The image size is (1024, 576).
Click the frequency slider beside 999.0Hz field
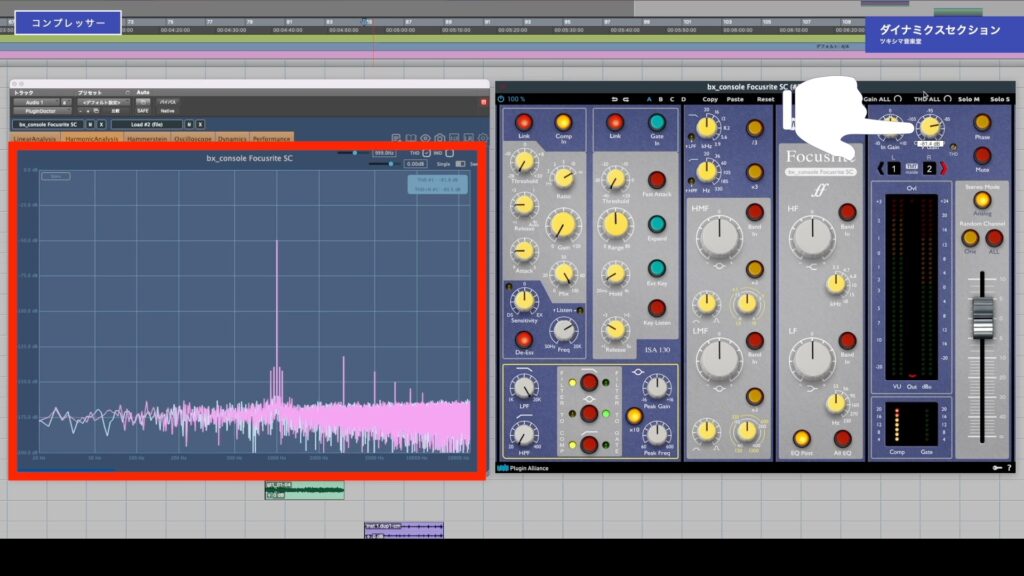(353, 153)
